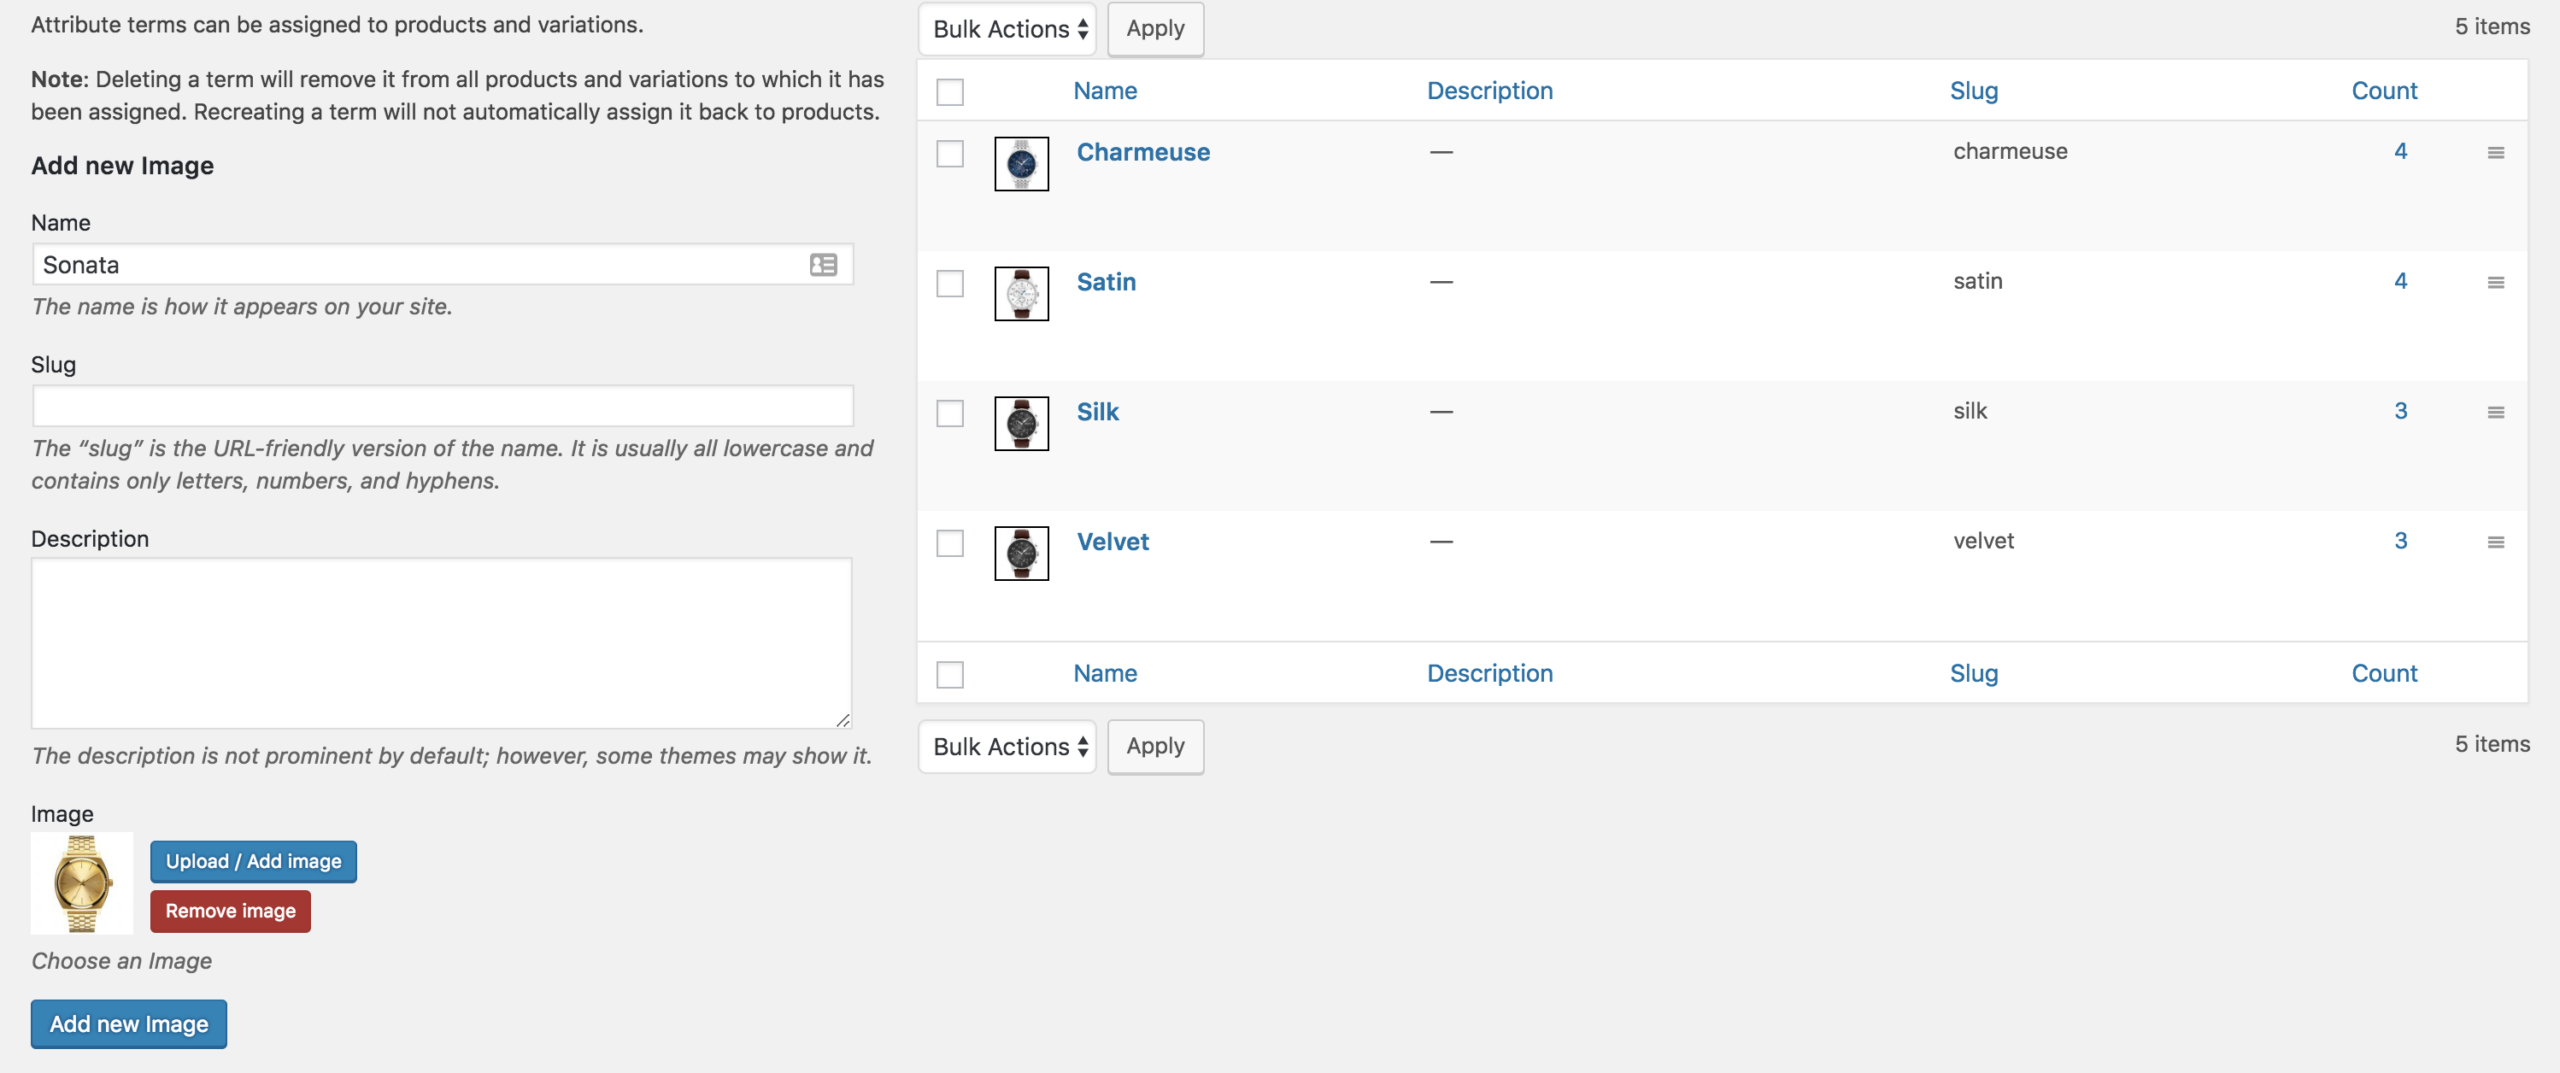
Task: Check the checkbox for Silk row
Action: (949, 413)
